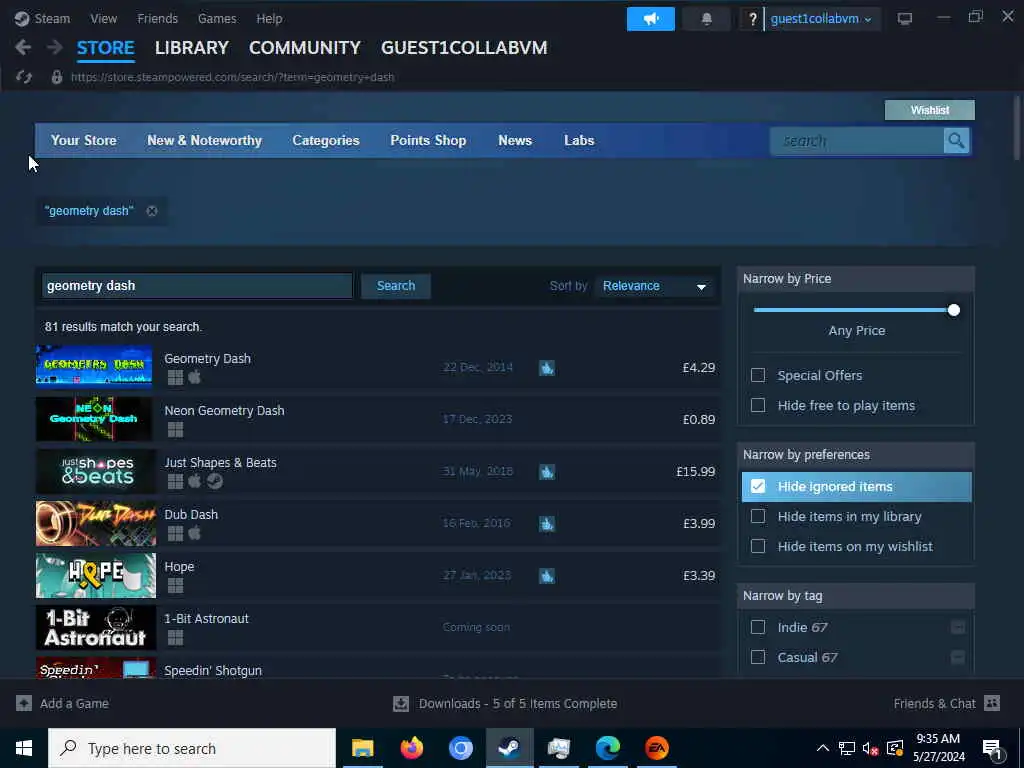The width and height of the screenshot is (1024, 768).
Task: Tick the Casual tag checkbox
Action: coord(758,658)
